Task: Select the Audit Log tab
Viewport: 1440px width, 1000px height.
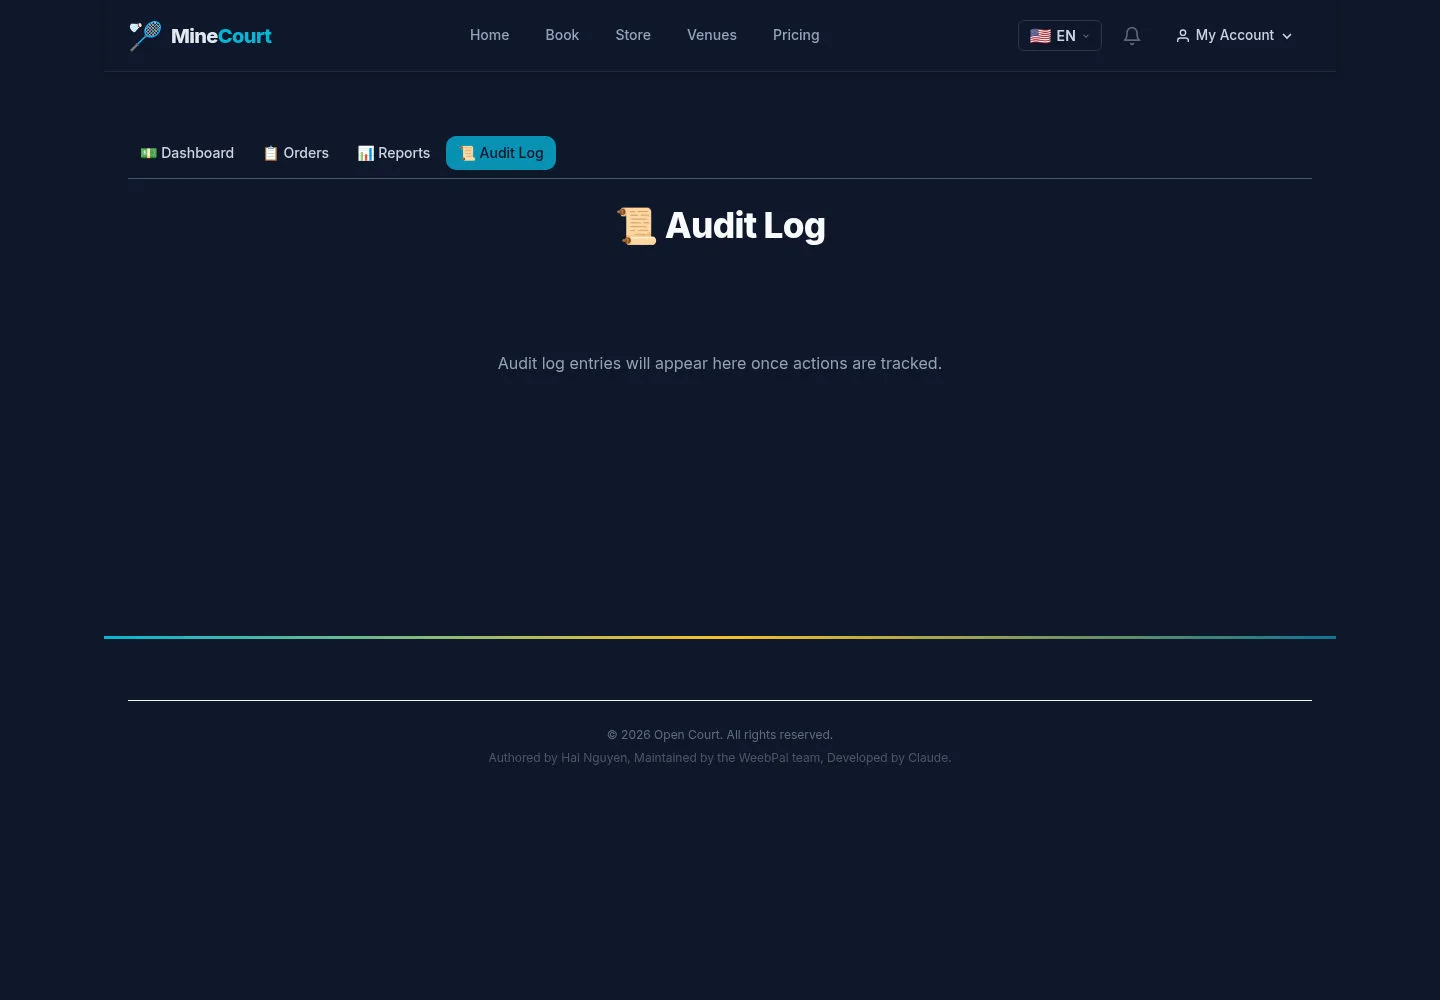Action: point(501,153)
